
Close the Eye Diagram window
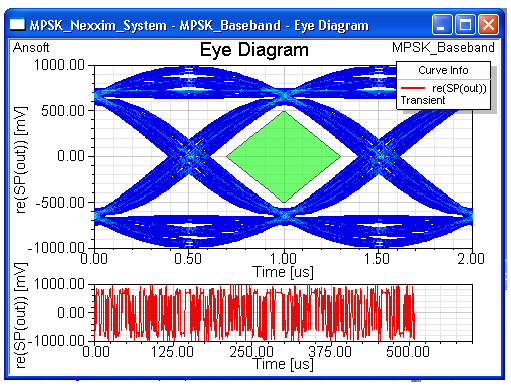(x=488, y=25)
